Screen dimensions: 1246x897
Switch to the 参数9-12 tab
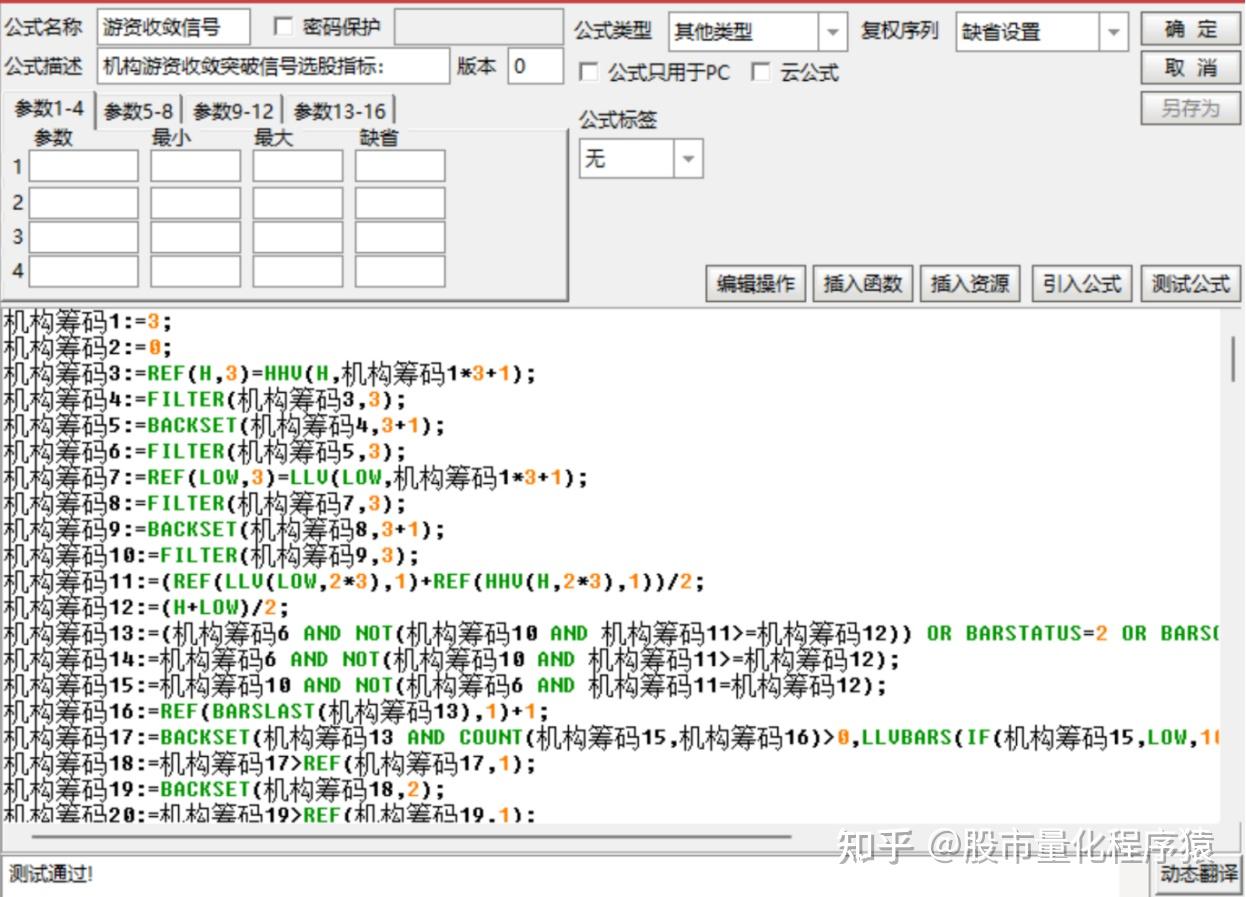(x=233, y=111)
